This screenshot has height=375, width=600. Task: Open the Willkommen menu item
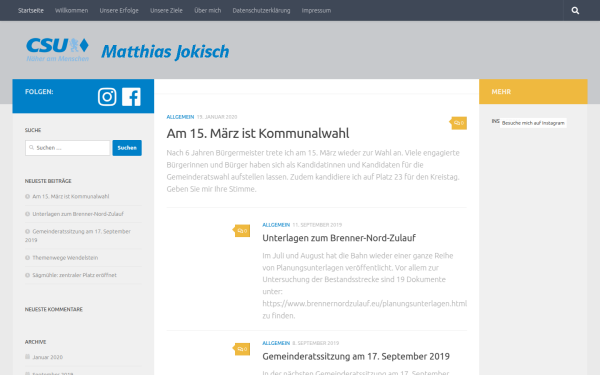pyautogui.click(x=72, y=10)
